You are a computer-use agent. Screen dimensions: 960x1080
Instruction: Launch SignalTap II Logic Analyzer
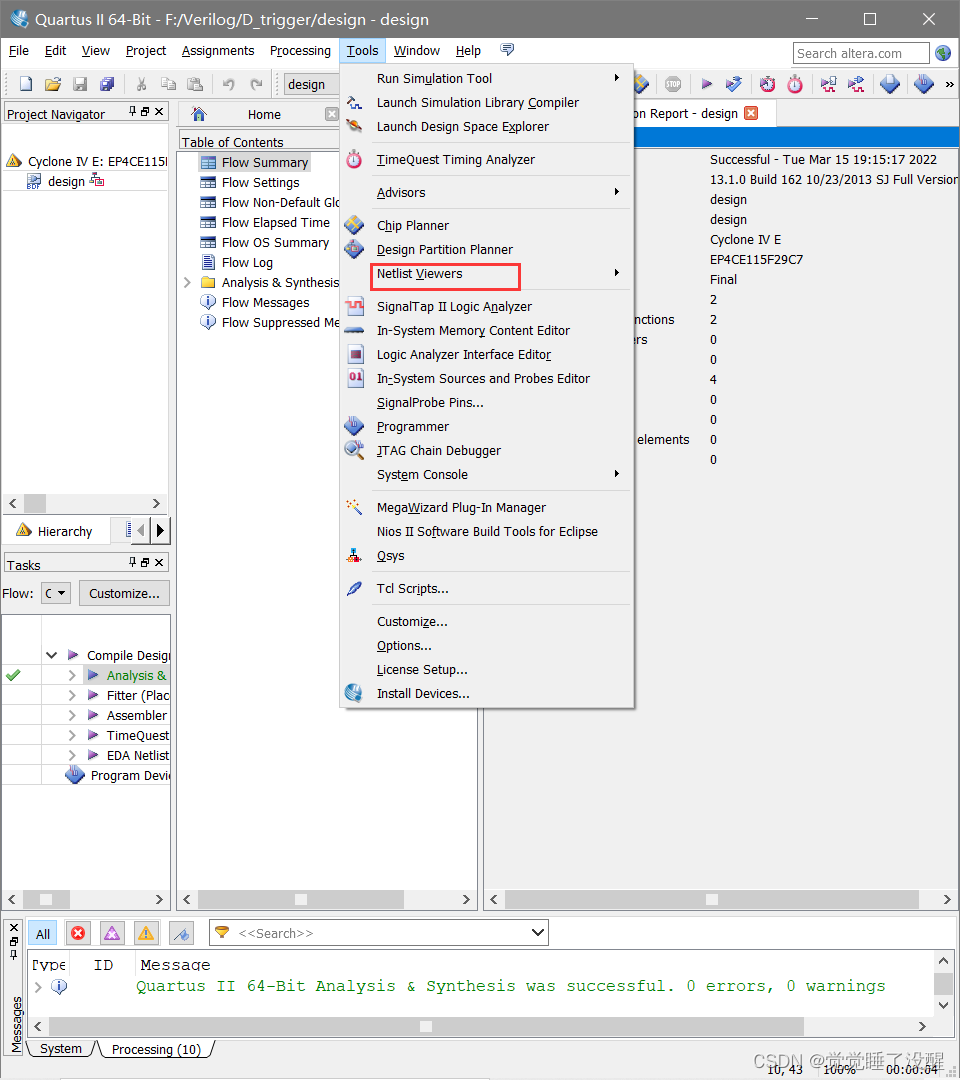(x=487, y=307)
